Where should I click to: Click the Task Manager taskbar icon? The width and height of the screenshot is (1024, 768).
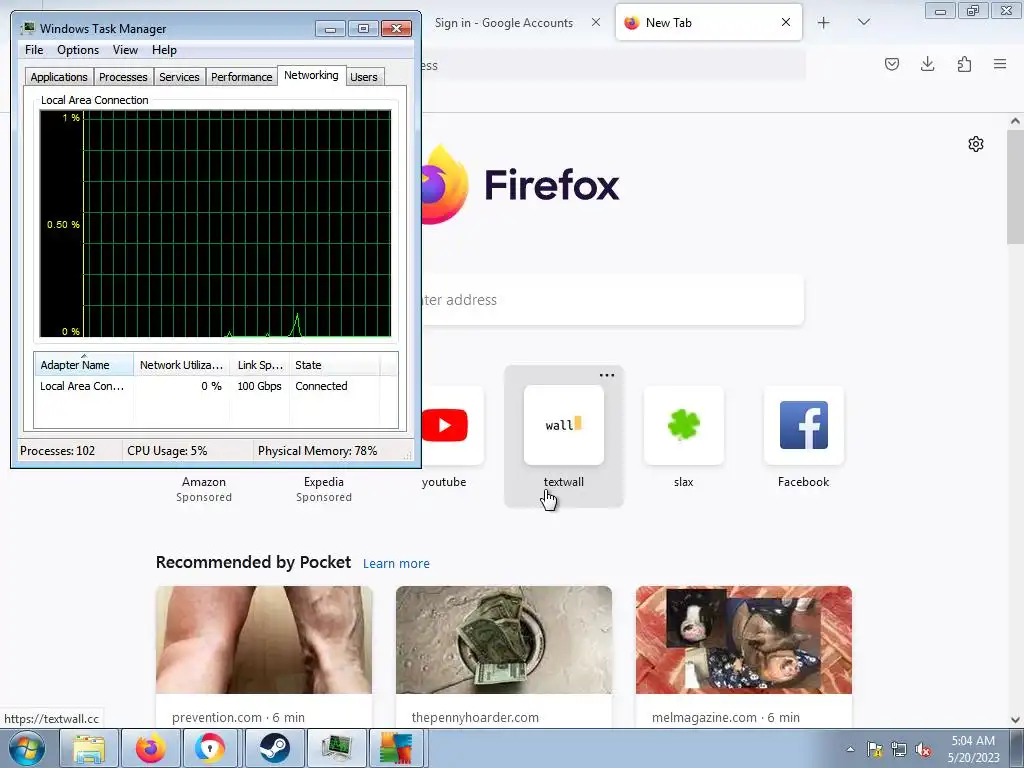pyautogui.click(x=336, y=748)
